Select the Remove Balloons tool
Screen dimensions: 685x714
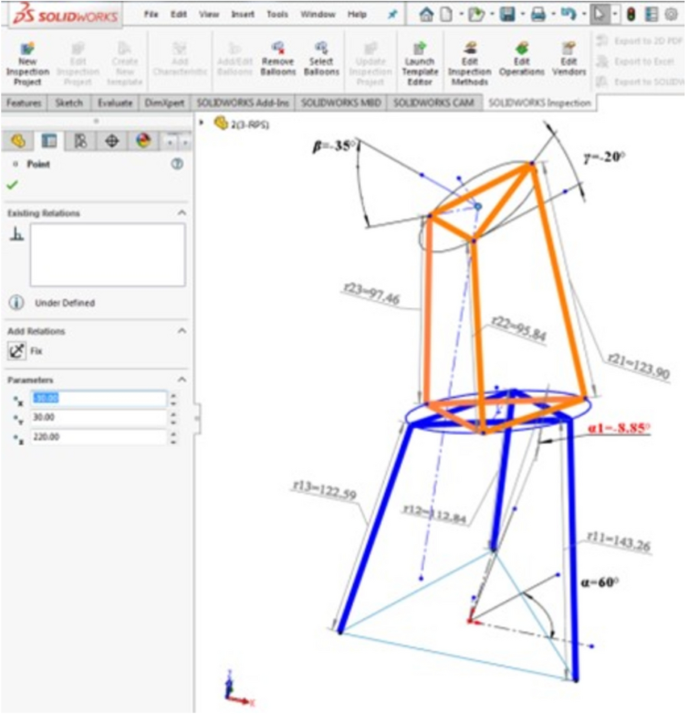[x=277, y=61]
